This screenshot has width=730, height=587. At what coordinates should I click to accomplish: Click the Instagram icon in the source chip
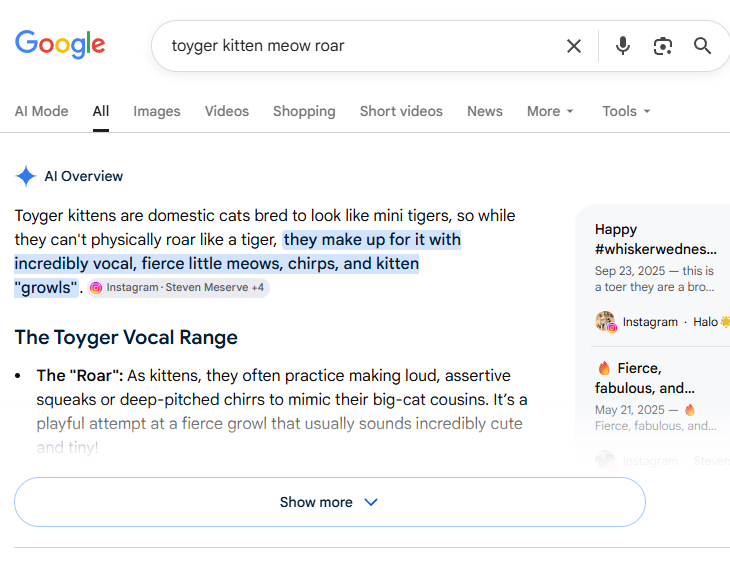[x=96, y=288]
